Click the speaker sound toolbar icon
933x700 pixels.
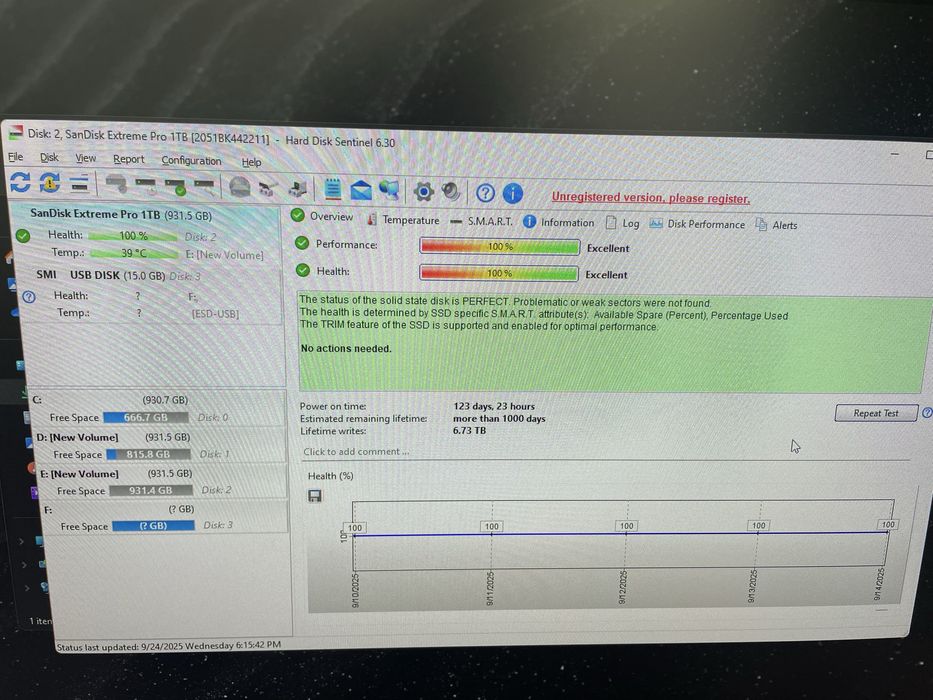[x=452, y=192]
